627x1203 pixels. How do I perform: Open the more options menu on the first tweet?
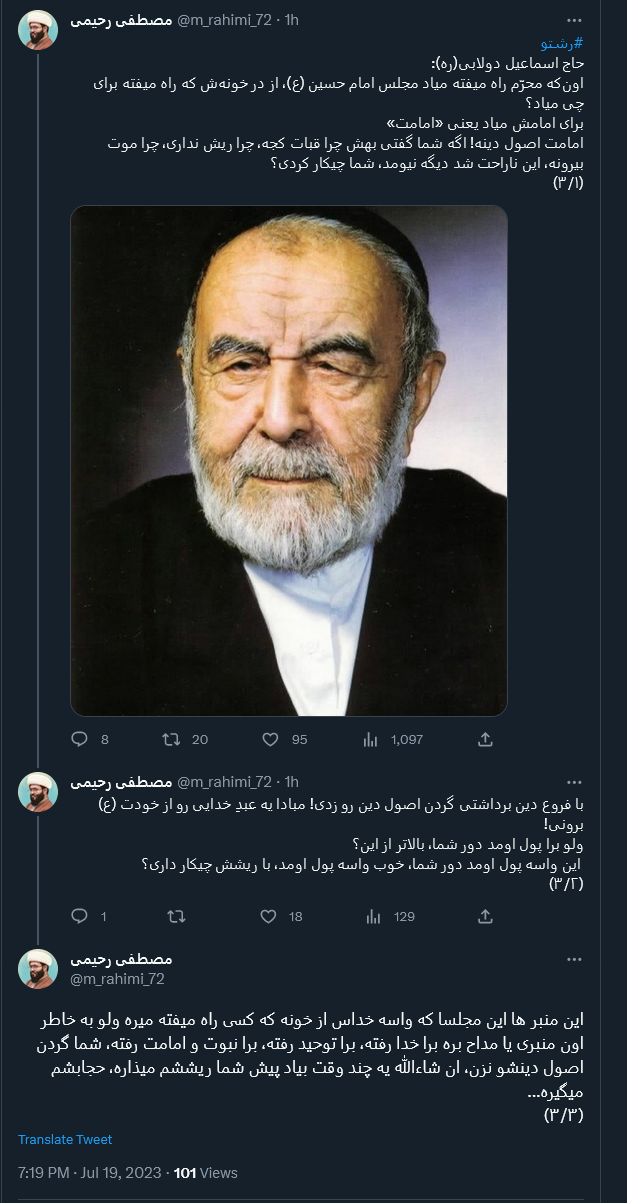572,18
